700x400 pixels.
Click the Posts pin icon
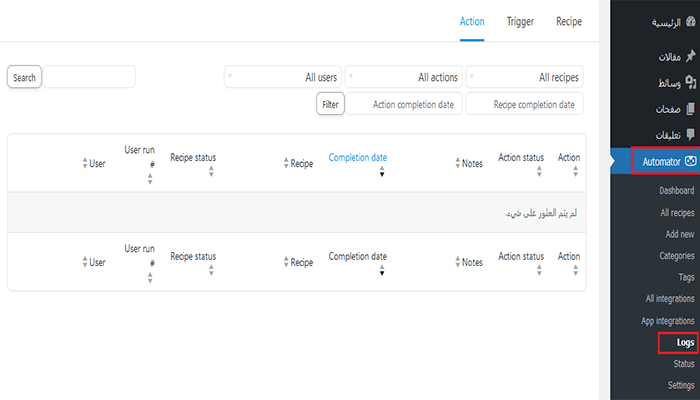(x=691, y=56)
